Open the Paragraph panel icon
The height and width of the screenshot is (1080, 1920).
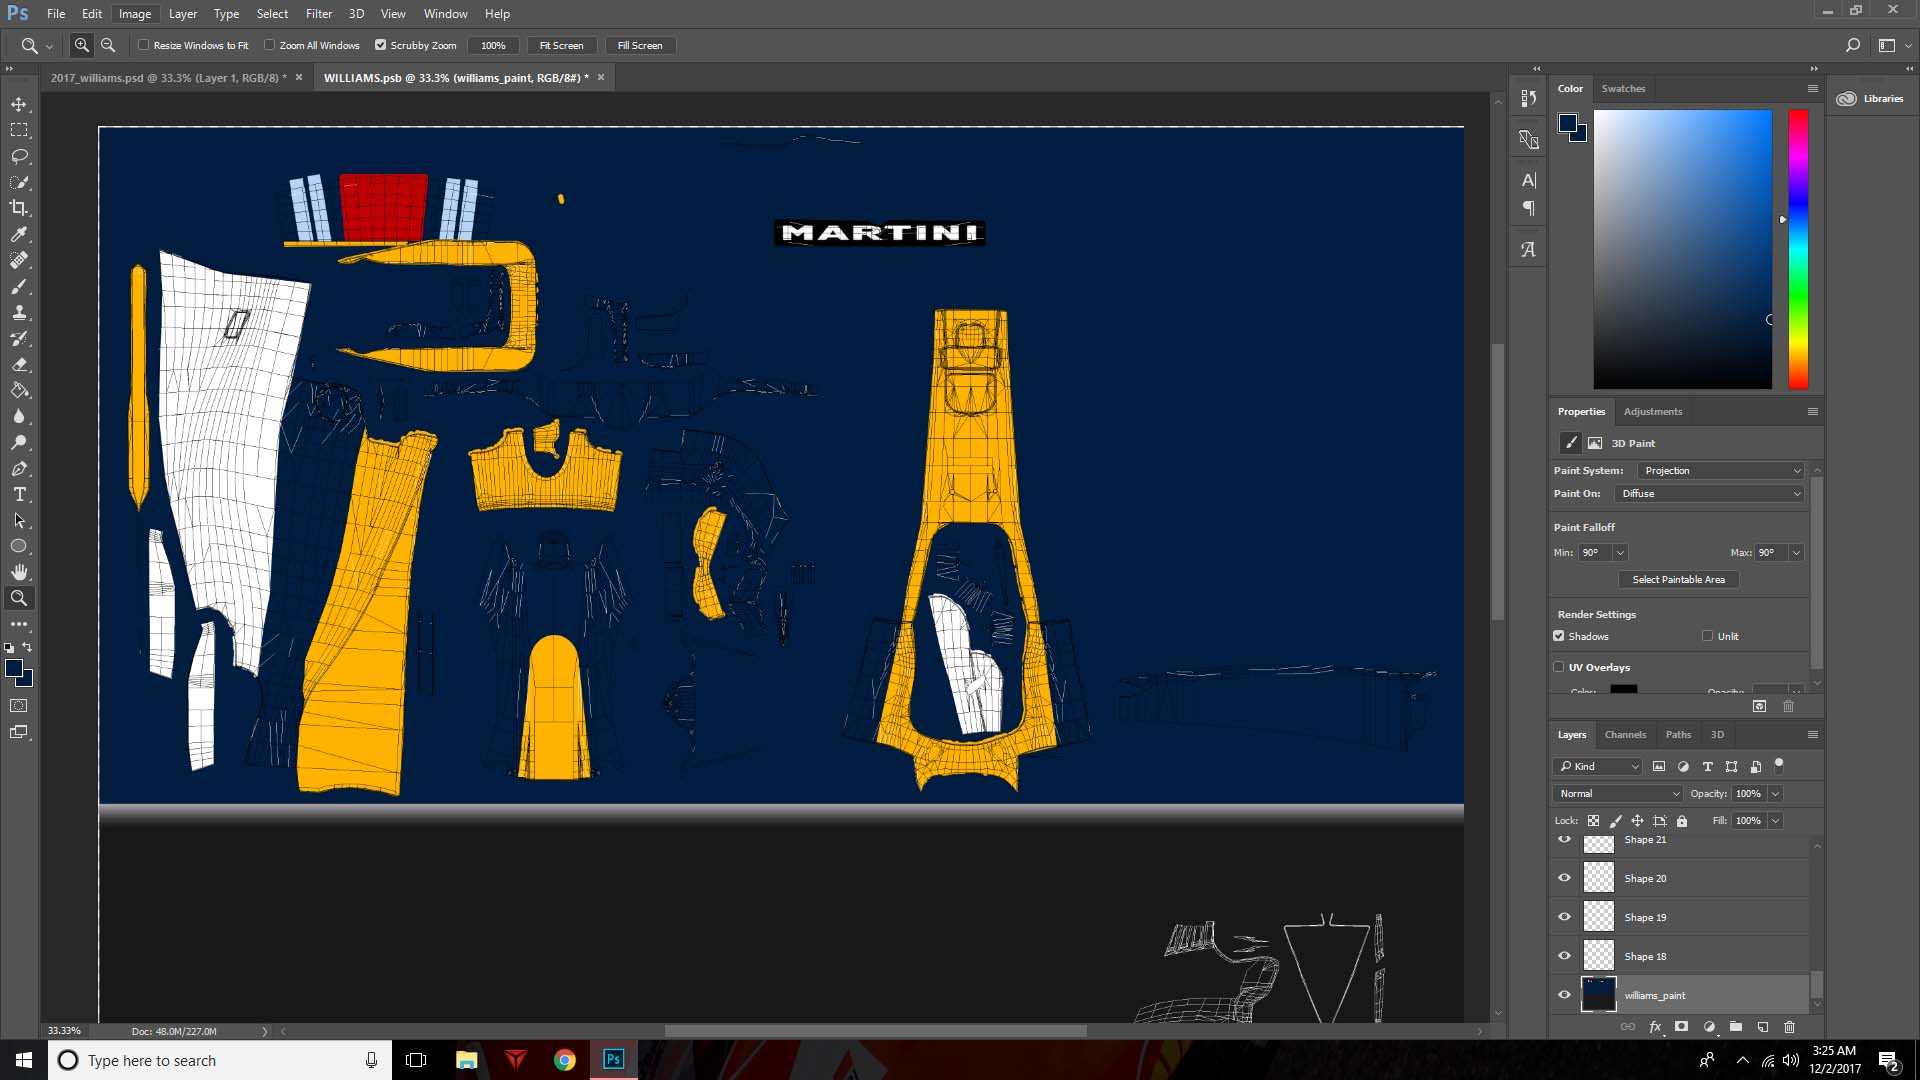(1528, 208)
